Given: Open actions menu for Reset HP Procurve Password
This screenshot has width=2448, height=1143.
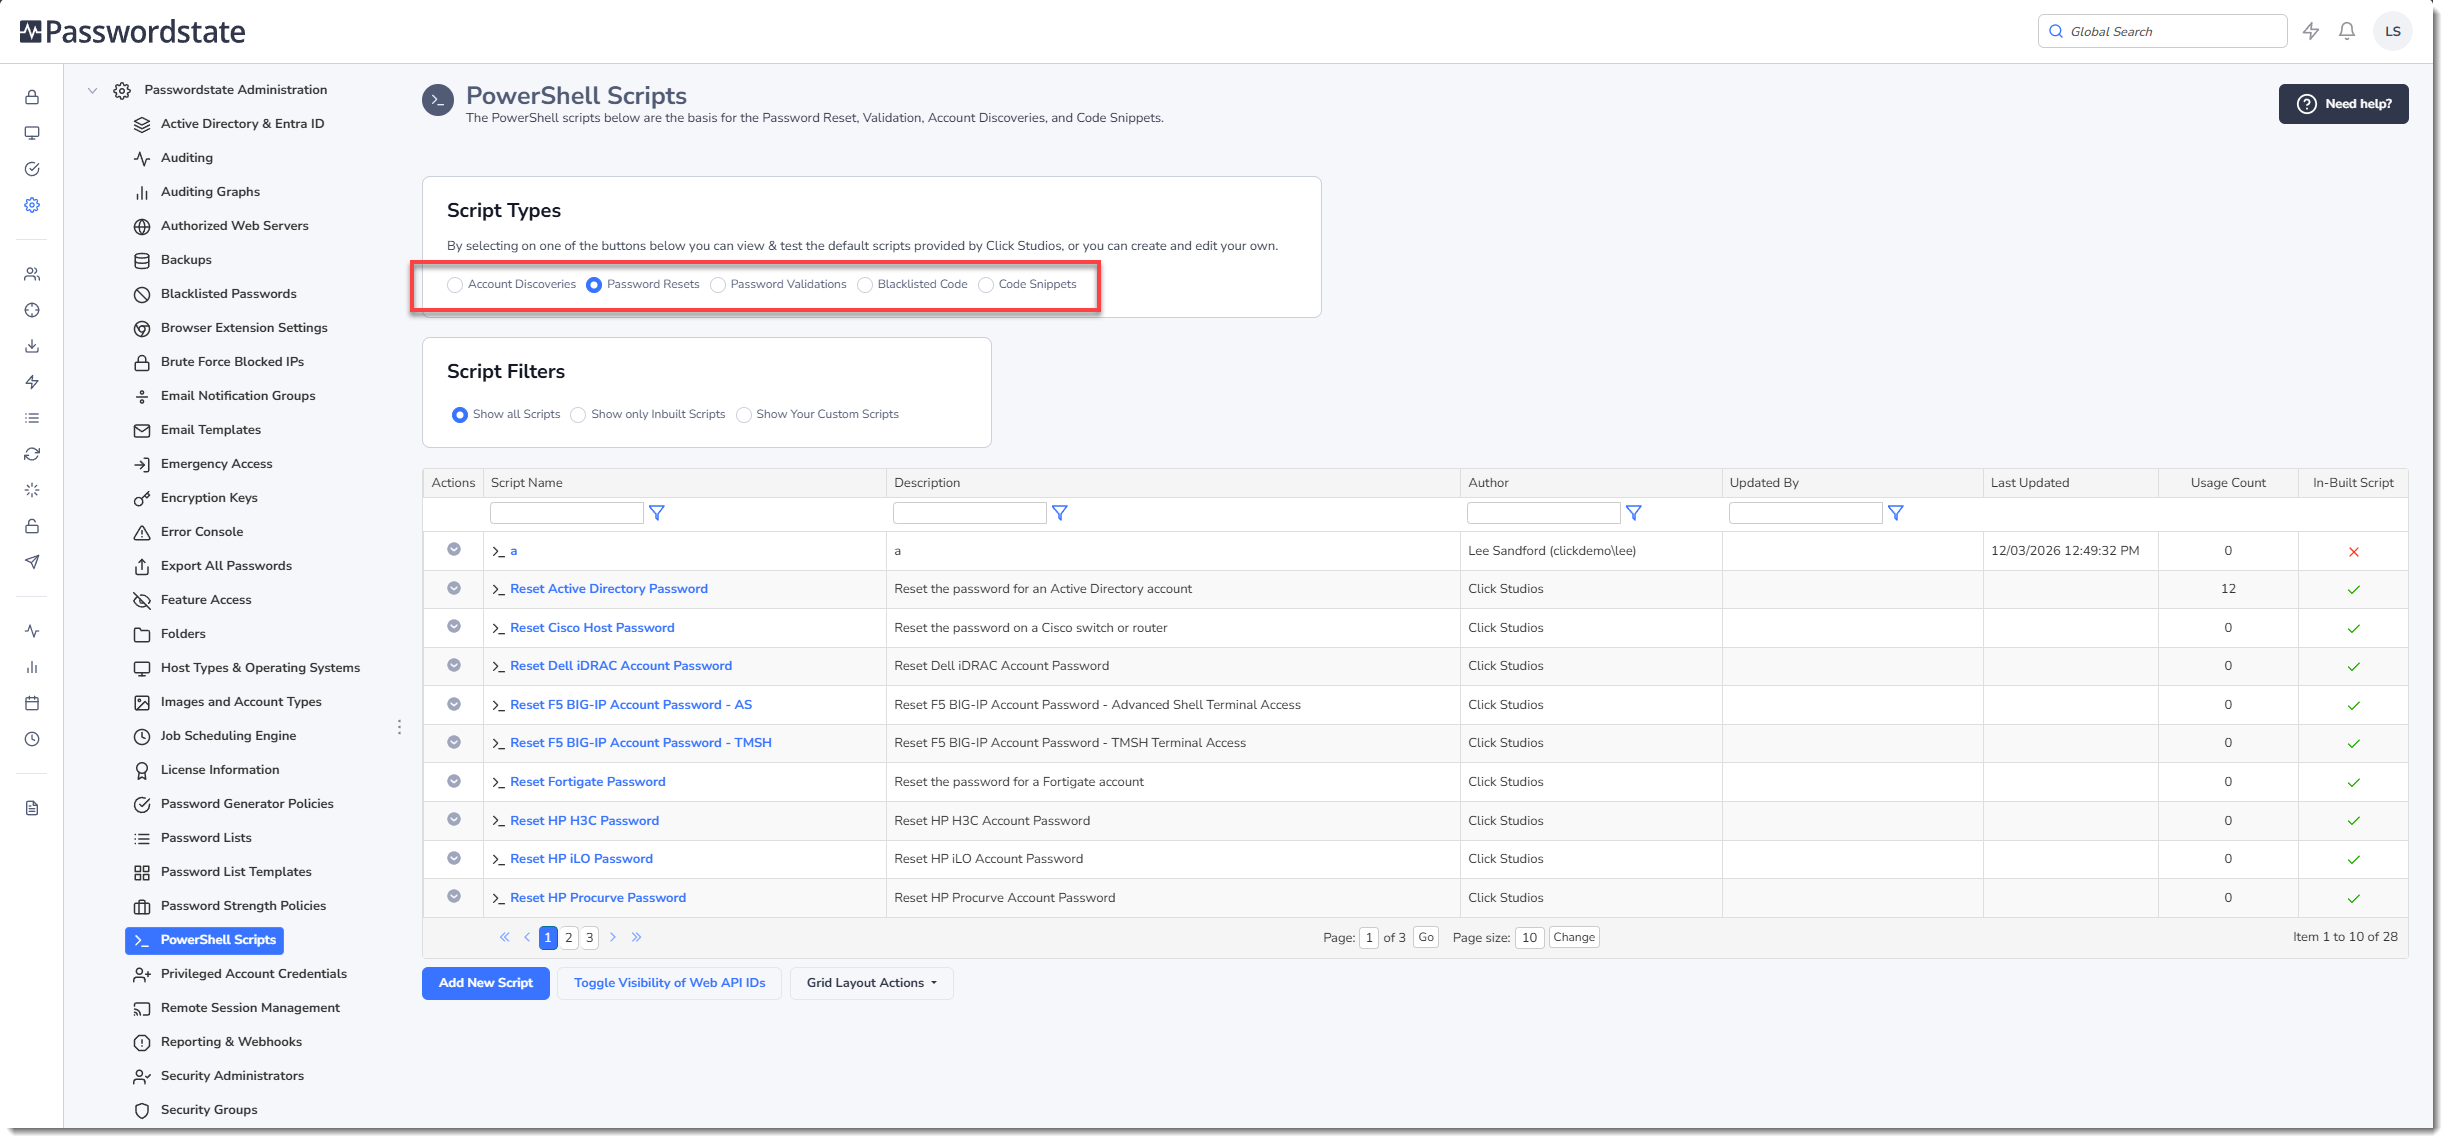Looking at the screenshot, I should point(454,896).
